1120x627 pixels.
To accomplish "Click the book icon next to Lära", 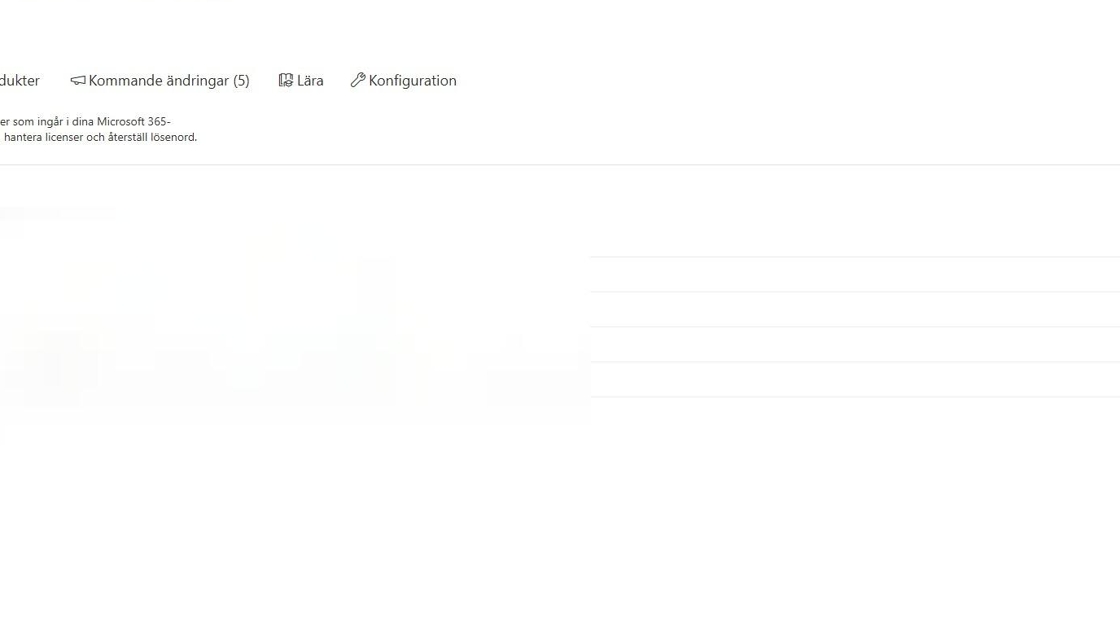I will click(x=286, y=80).
